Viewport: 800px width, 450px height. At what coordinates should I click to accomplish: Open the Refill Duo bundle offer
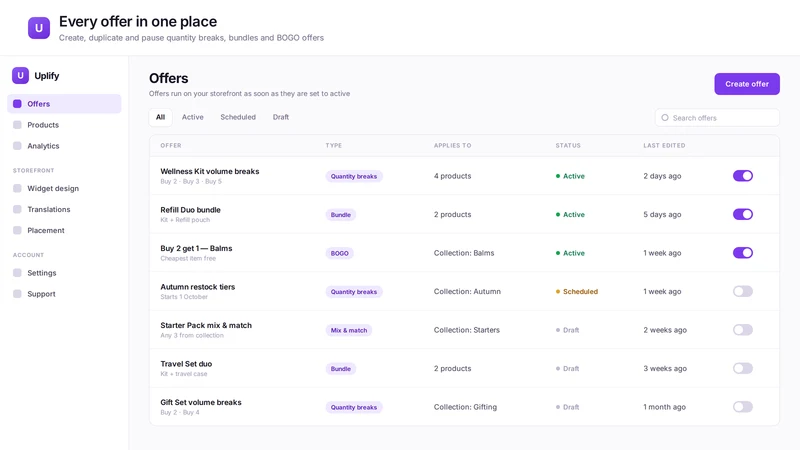(x=190, y=210)
